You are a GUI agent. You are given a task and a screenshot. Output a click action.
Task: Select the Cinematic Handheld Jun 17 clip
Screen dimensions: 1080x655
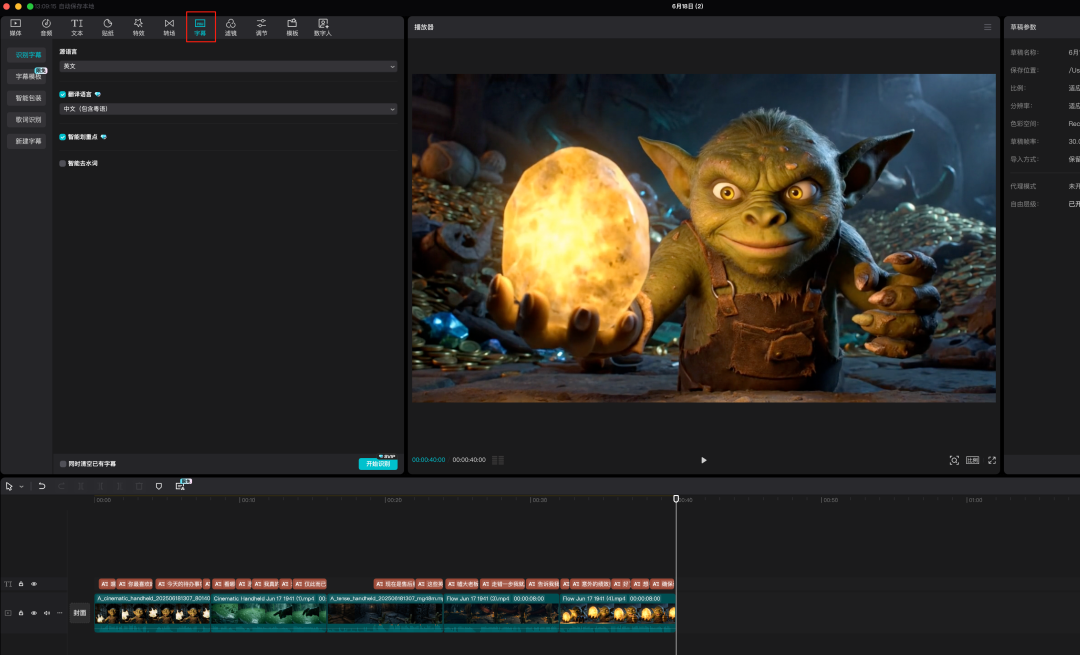tap(269, 613)
